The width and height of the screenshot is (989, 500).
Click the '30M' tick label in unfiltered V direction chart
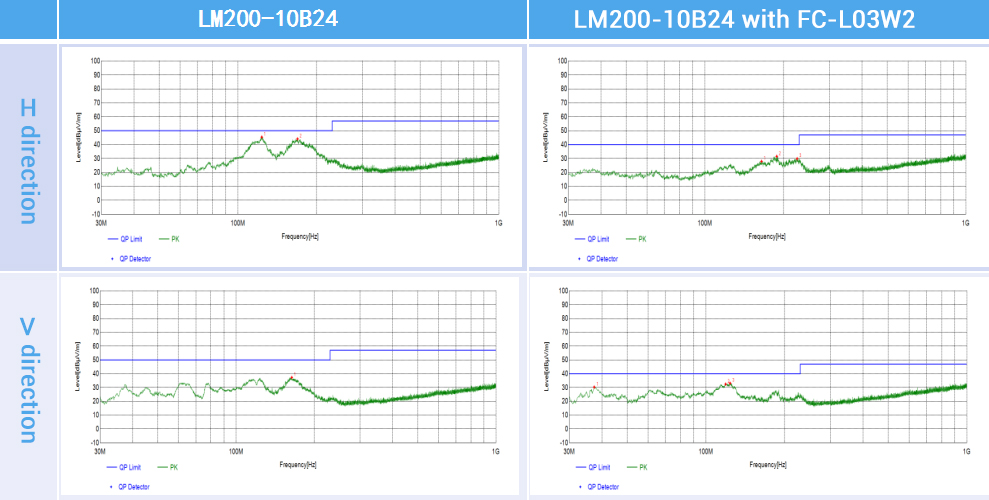pyautogui.click(x=100, y=451)
